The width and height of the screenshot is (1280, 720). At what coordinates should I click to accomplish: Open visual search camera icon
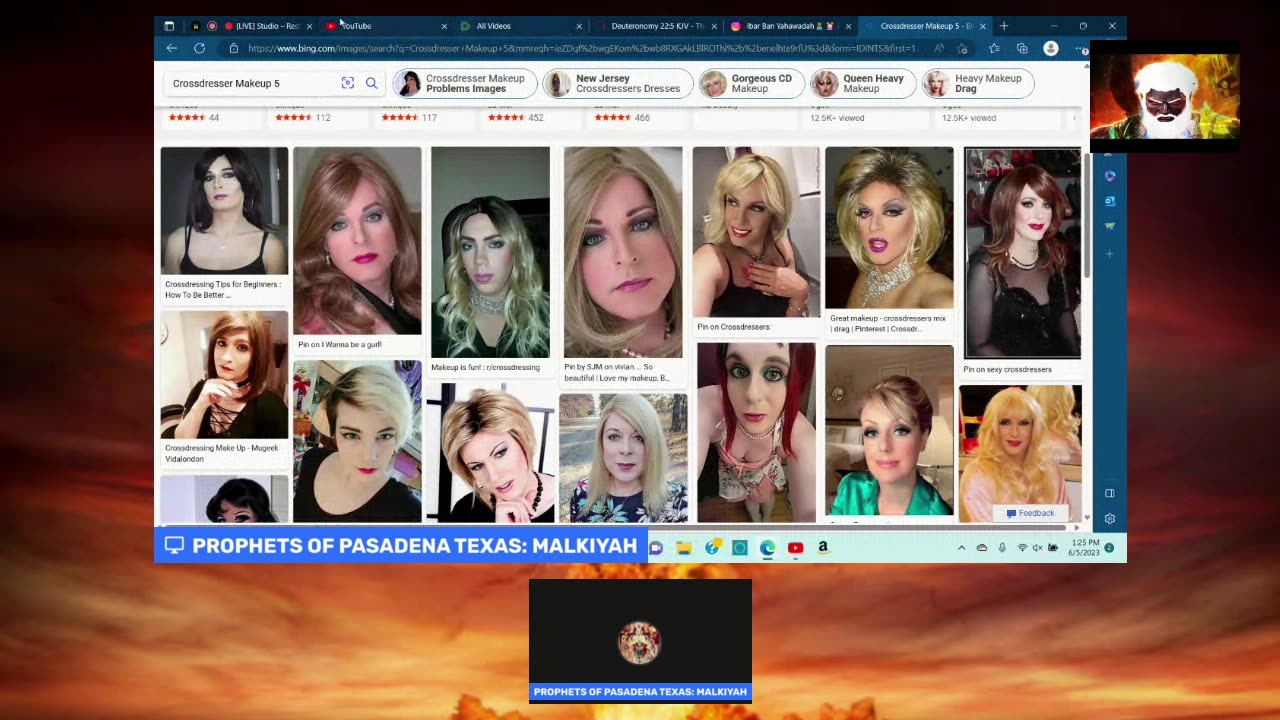point(348,83)
